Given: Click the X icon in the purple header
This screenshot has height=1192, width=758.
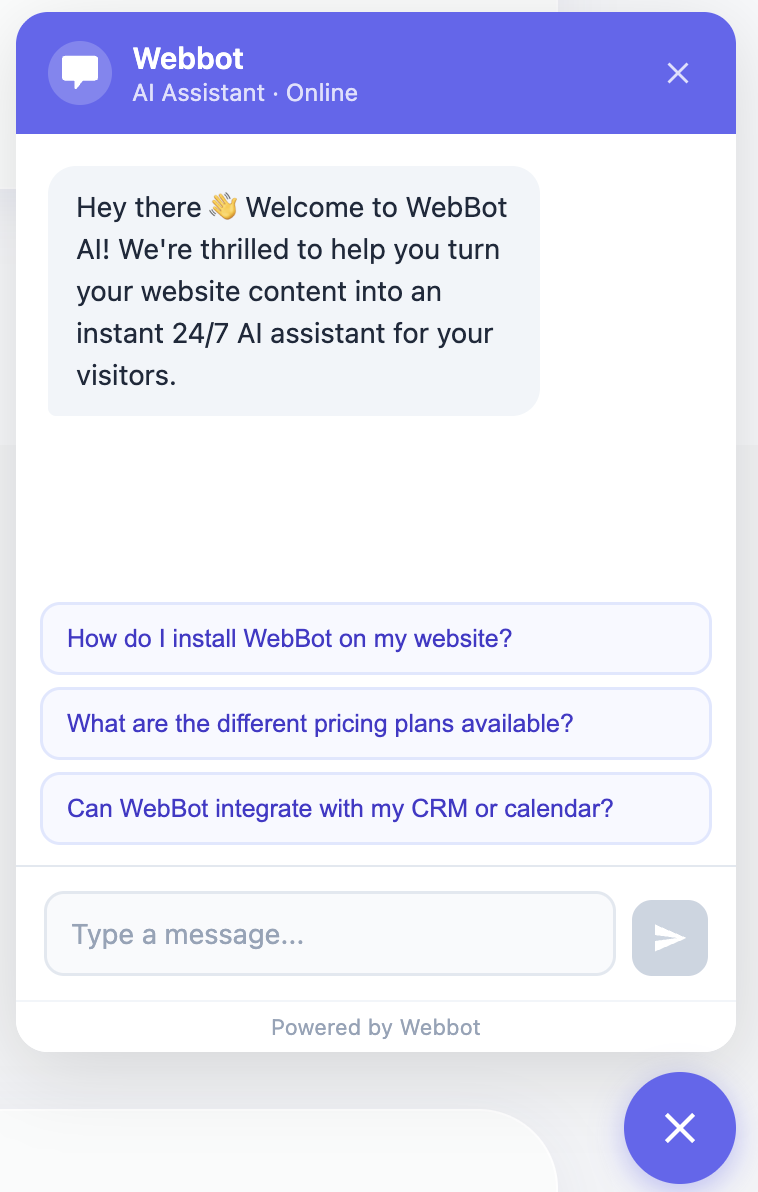Looking at the screenshot, I should point(677,73).
